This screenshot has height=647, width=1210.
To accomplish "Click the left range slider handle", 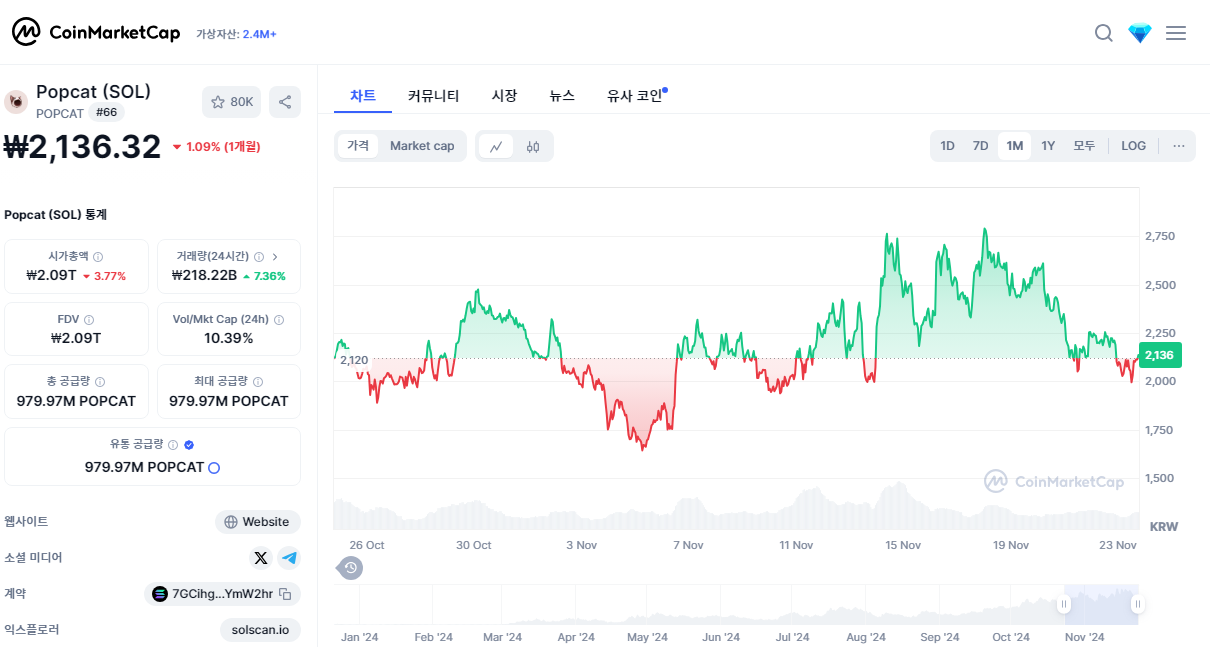I will point(1064,604).
